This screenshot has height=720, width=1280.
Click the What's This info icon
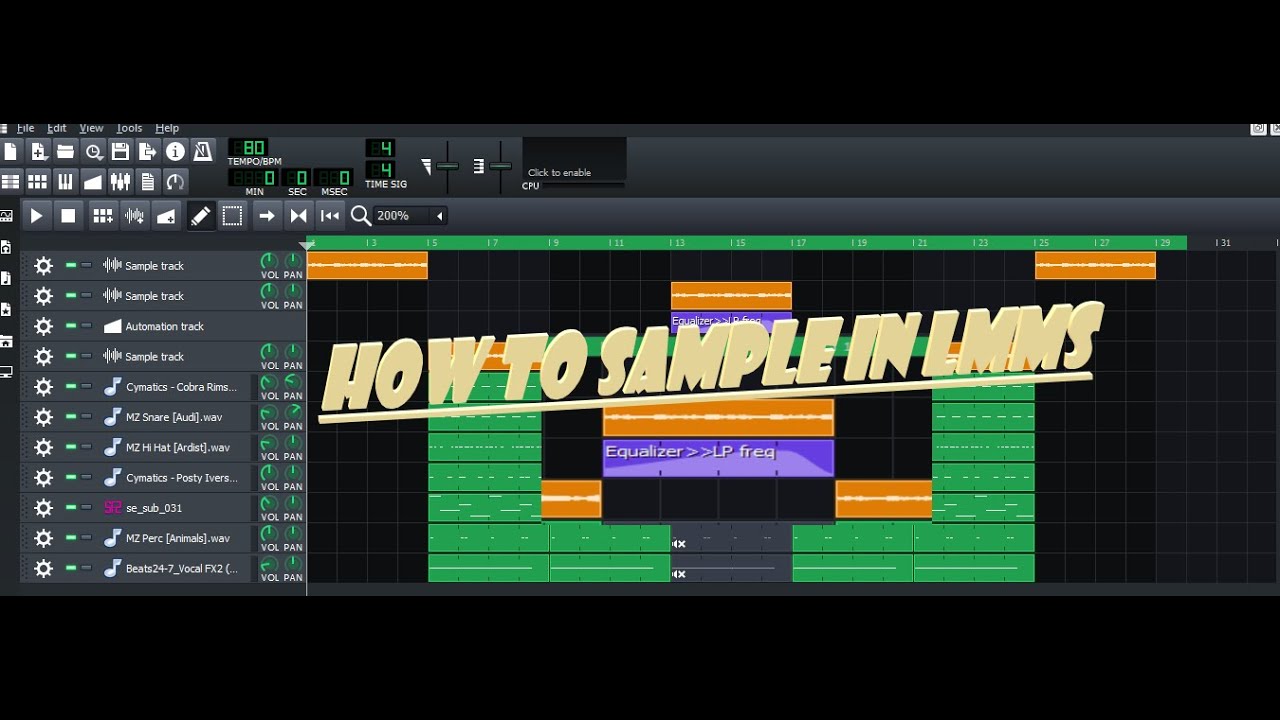(x=175, y=152)
